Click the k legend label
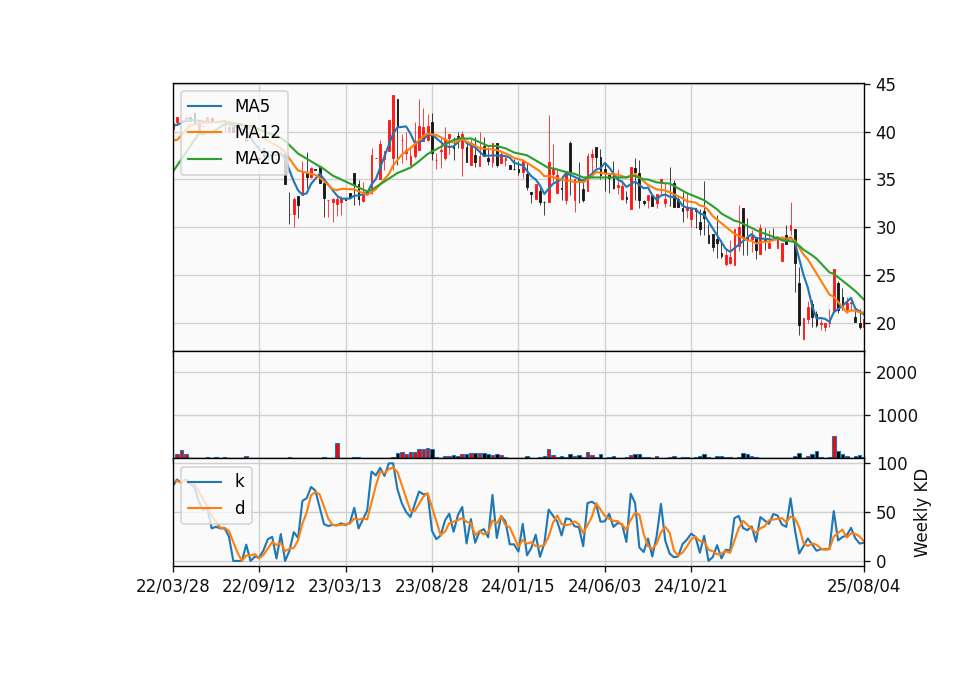 (x=239, y=481)
